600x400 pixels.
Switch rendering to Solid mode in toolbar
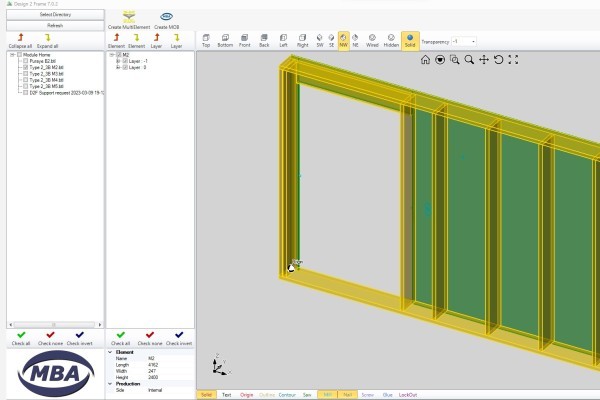click(410, 41)
